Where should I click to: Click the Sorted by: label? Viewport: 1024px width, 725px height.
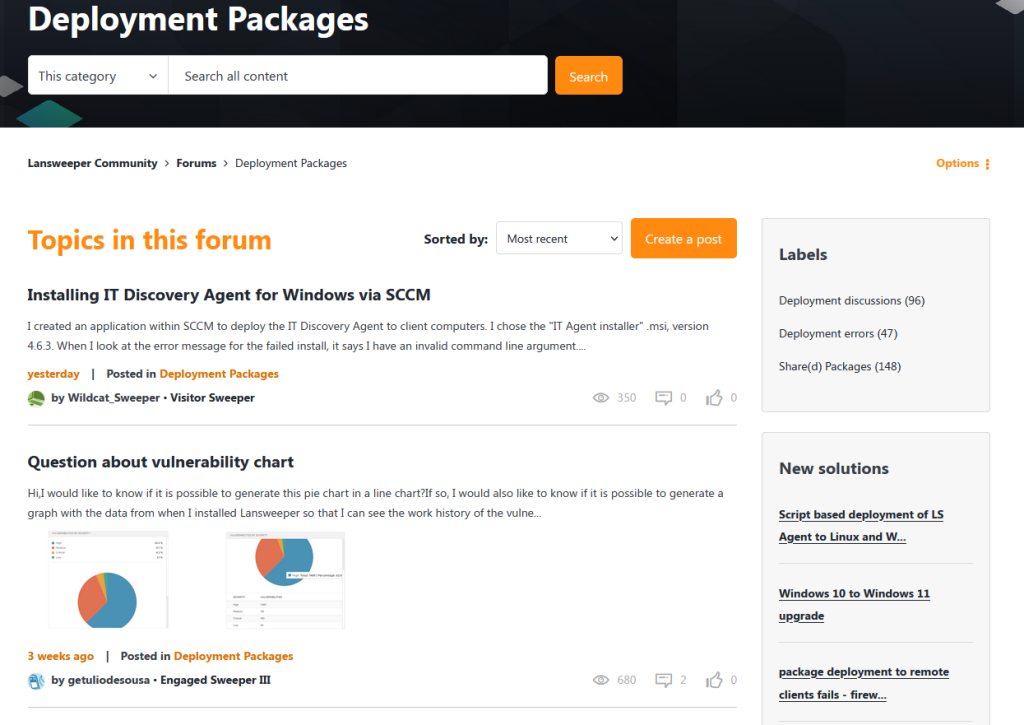(x=456, y=239)
